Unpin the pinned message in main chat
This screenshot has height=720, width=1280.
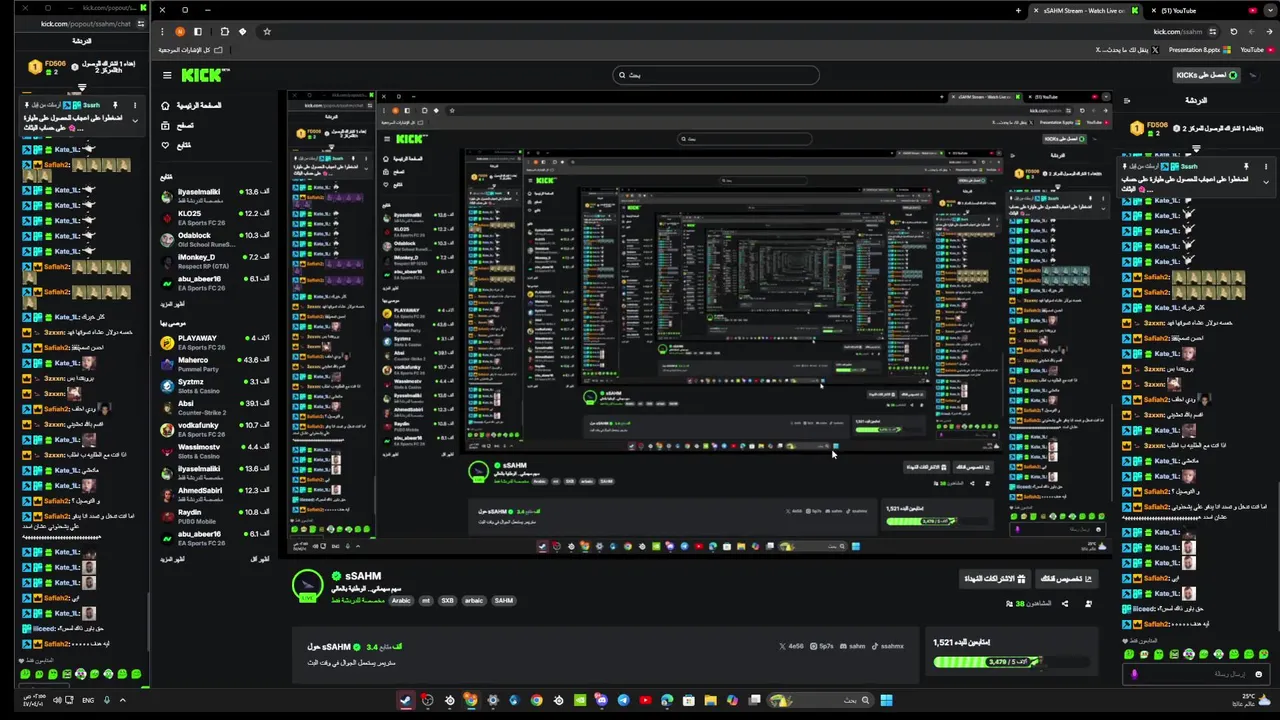point(1246,166)
